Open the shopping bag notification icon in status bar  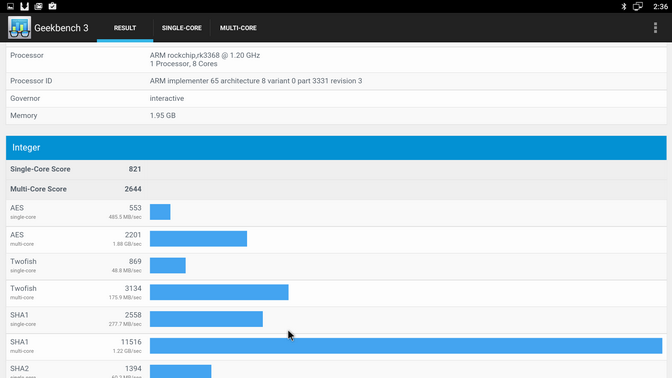[52, 6]
